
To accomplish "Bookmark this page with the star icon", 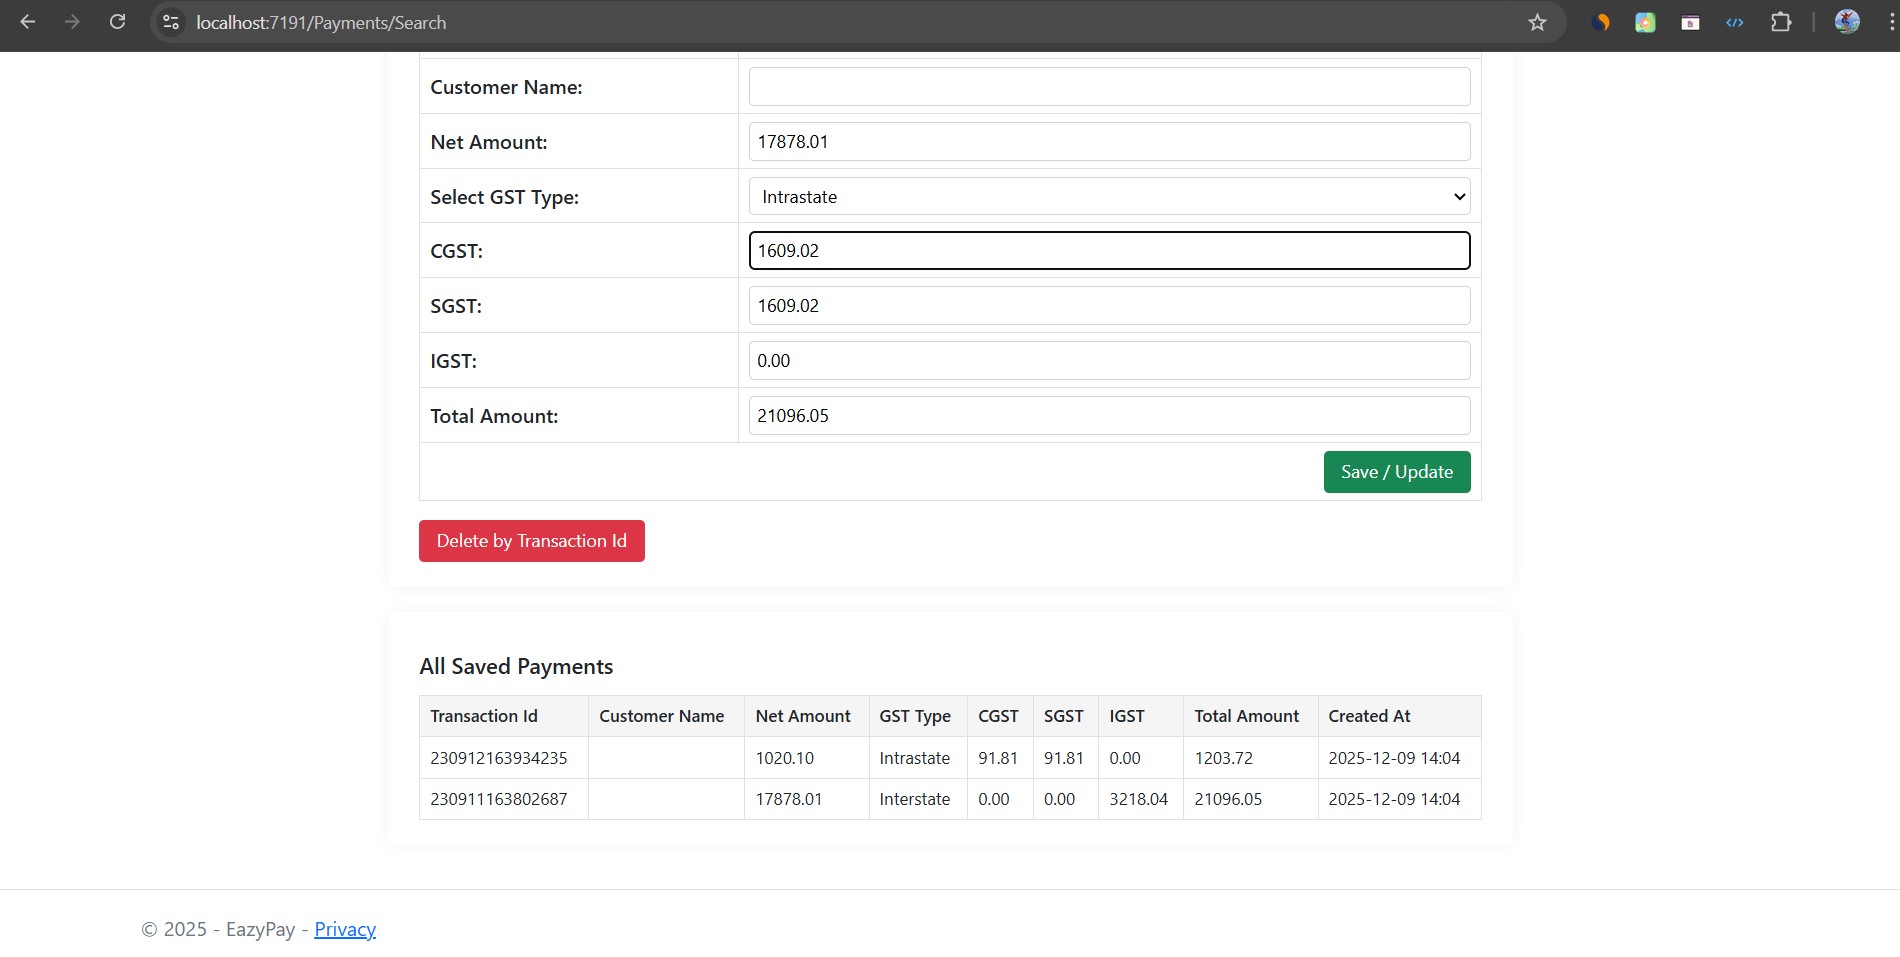I will [1537, 22].
